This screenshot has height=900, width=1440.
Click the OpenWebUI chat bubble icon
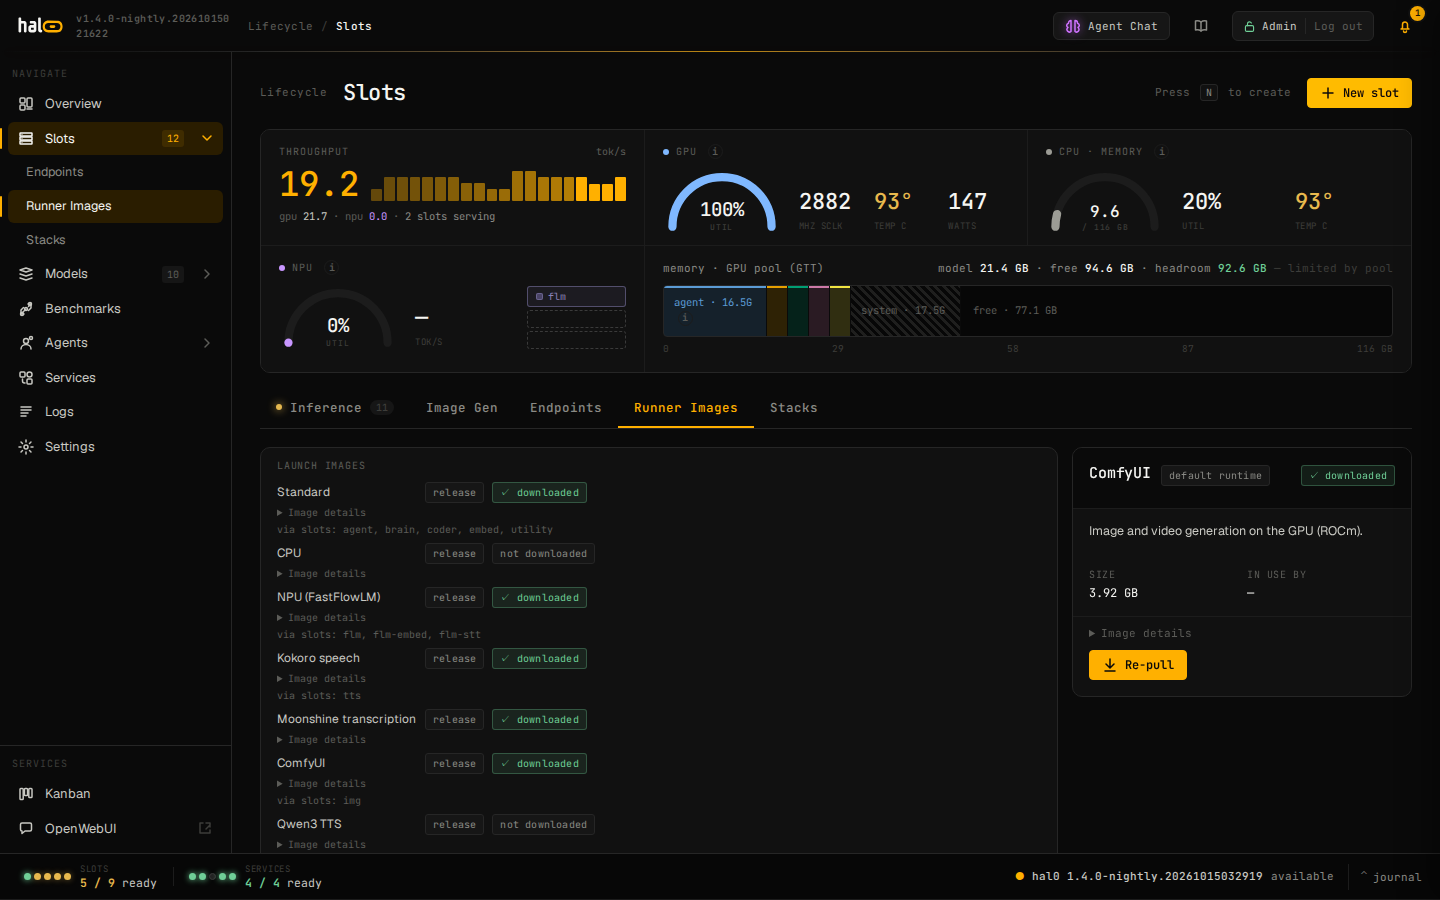point(26,829)
